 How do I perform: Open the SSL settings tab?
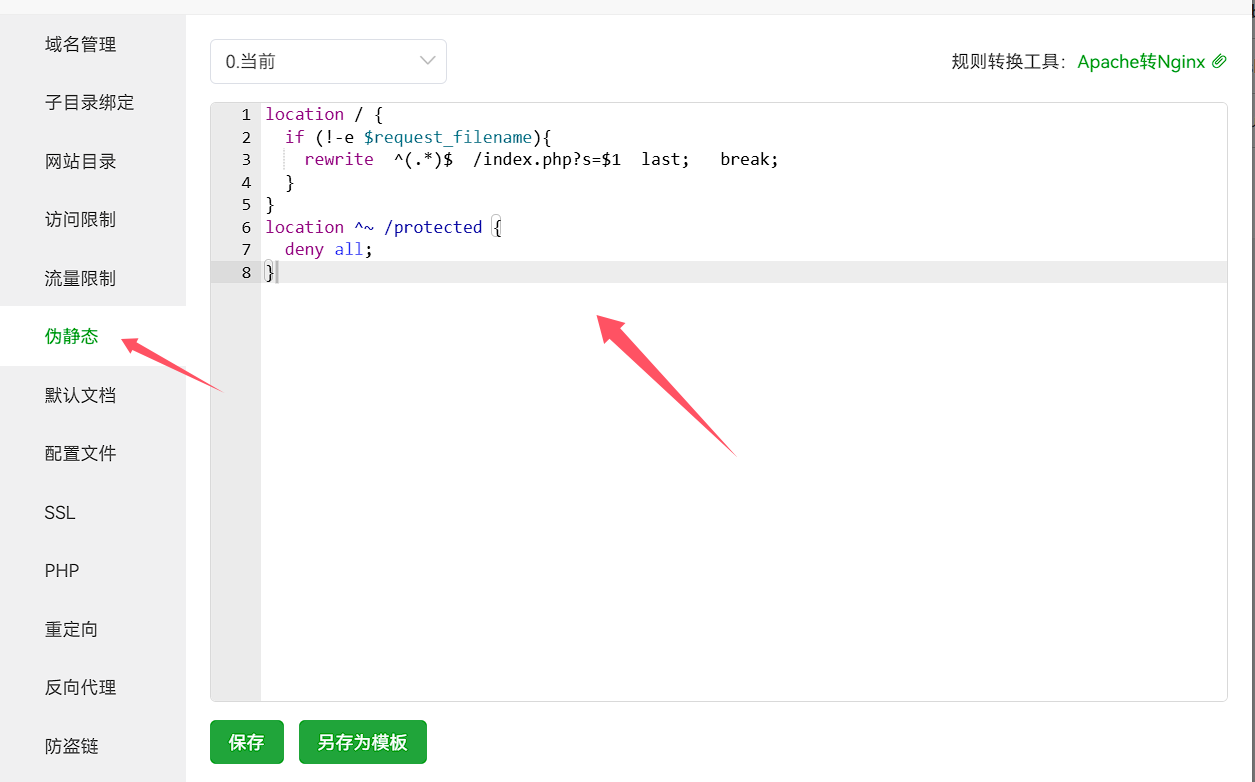60,512
